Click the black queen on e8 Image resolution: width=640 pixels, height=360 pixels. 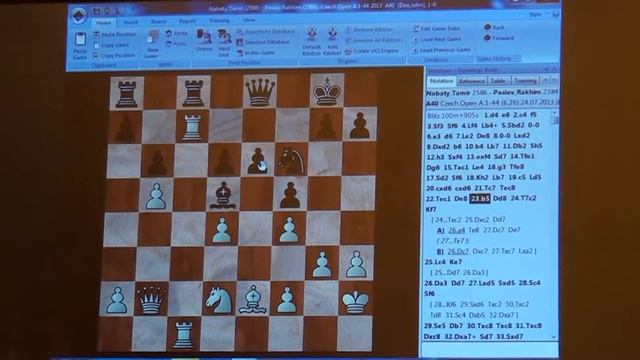(x=259, y=92)
